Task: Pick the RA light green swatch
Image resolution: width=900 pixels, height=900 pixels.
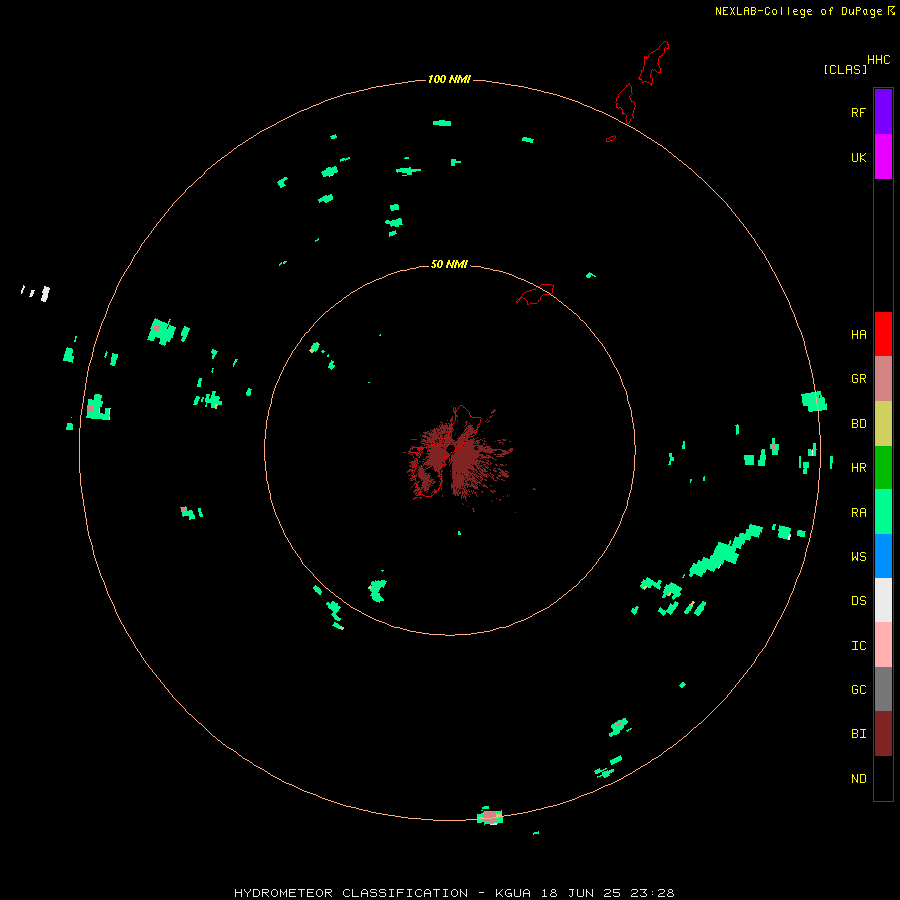Action: pyautogui.click(x=883, y=512)
